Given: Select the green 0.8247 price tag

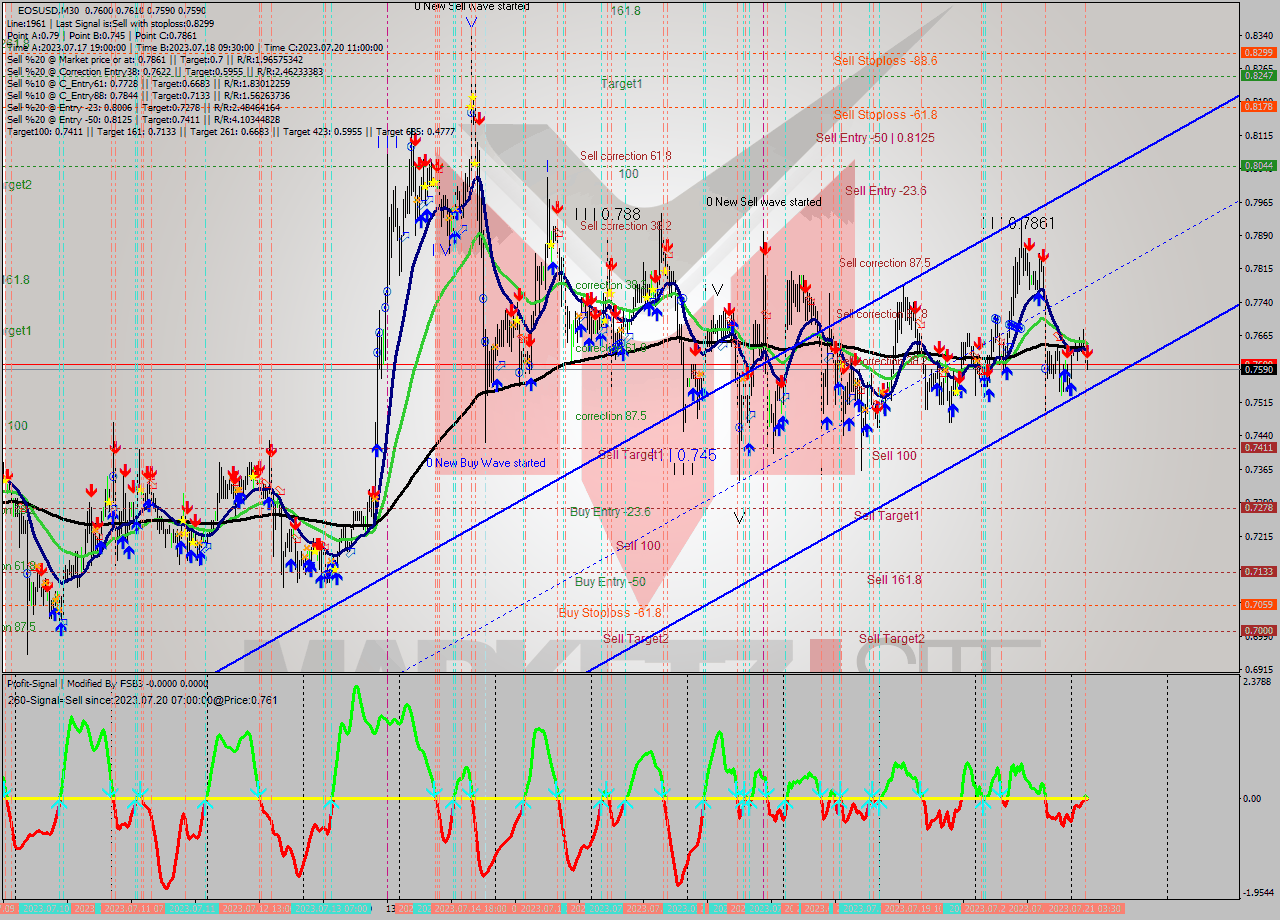Looking at the screenshot, I should click(1257, 75).
